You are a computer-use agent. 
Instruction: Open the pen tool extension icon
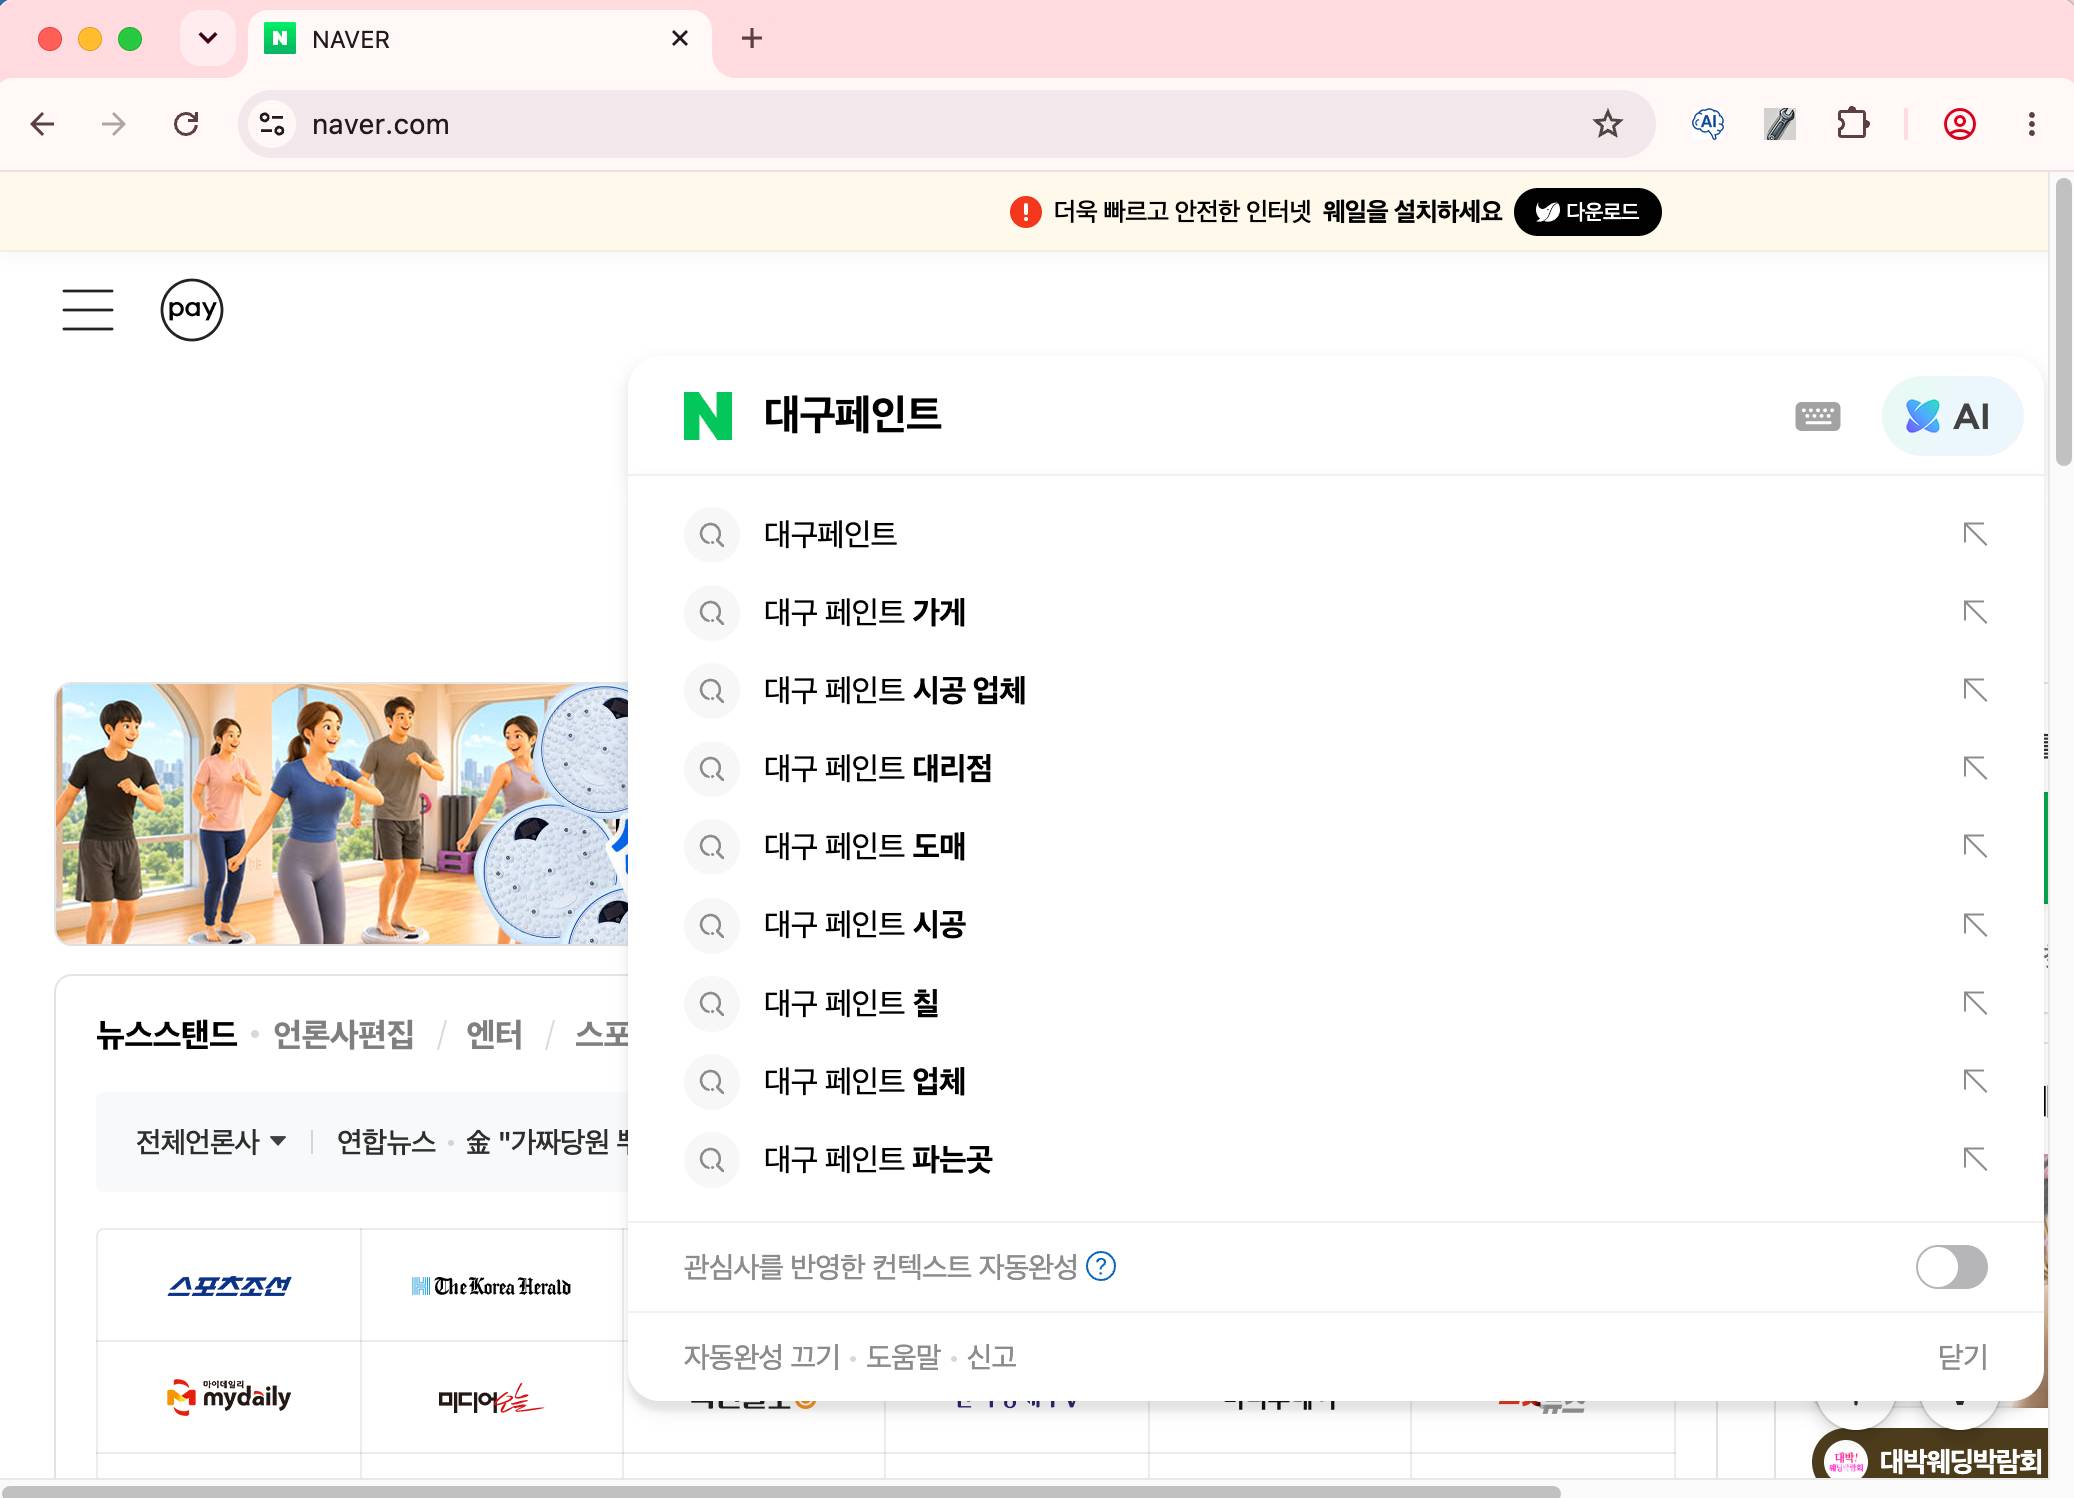click(1780, 124)
